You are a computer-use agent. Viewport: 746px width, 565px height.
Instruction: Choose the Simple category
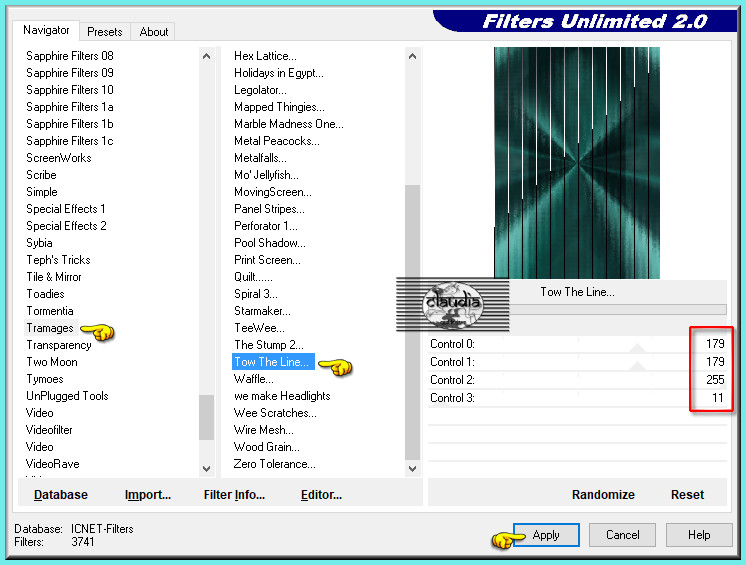click(x=42, y=192)
